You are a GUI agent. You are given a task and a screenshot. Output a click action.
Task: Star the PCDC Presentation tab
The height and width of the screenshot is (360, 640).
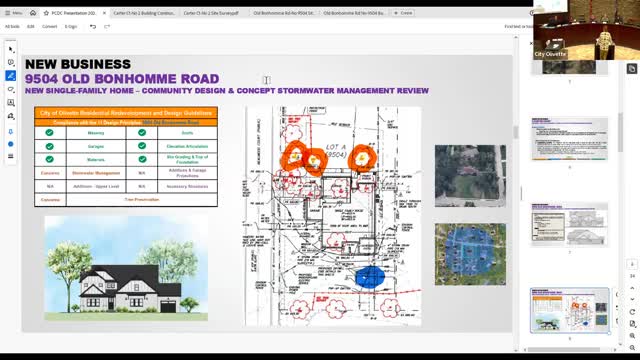[x=46, y=13]
